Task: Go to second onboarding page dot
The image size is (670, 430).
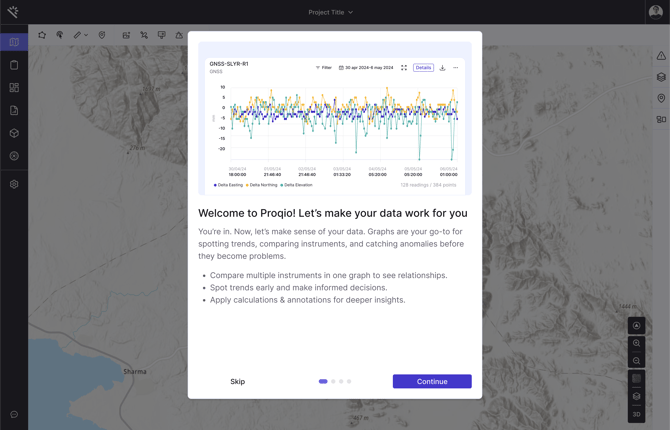Action: click(333, 381)
